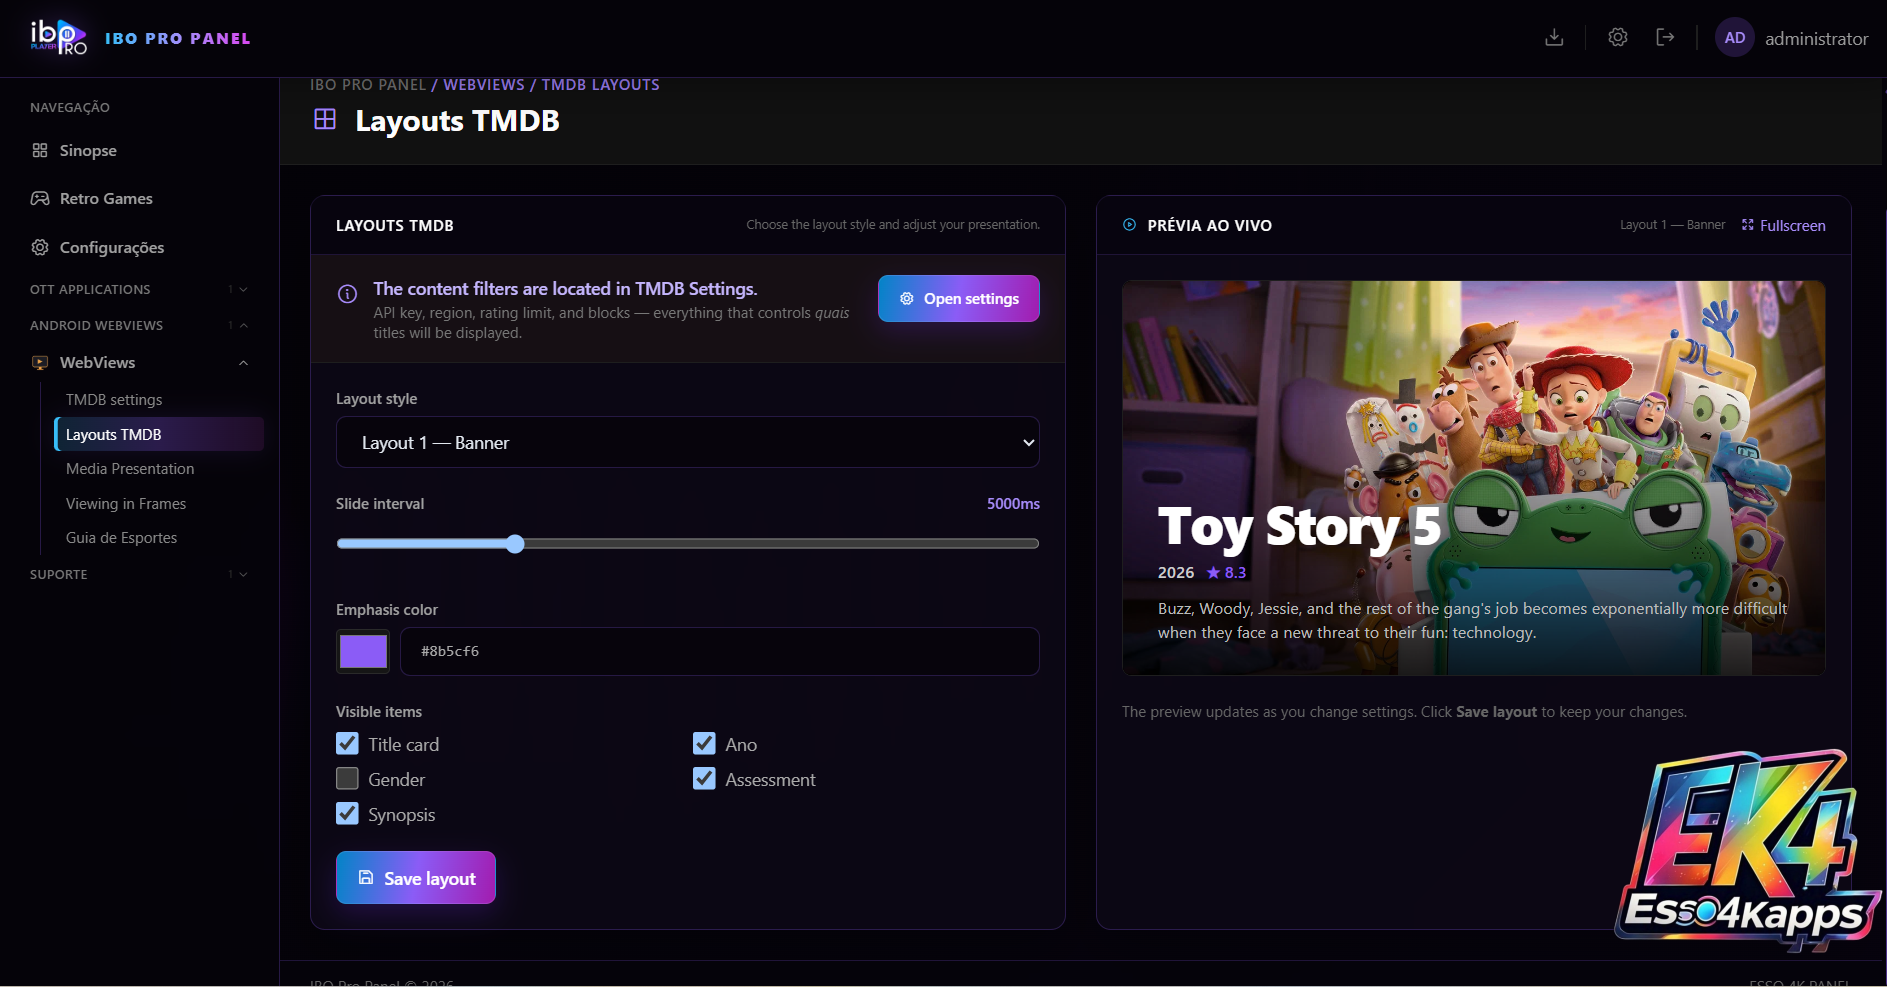This screenshot has width=1887, height=987.
Task: Toggle the Synopsis checkbox
Action: 347,814
